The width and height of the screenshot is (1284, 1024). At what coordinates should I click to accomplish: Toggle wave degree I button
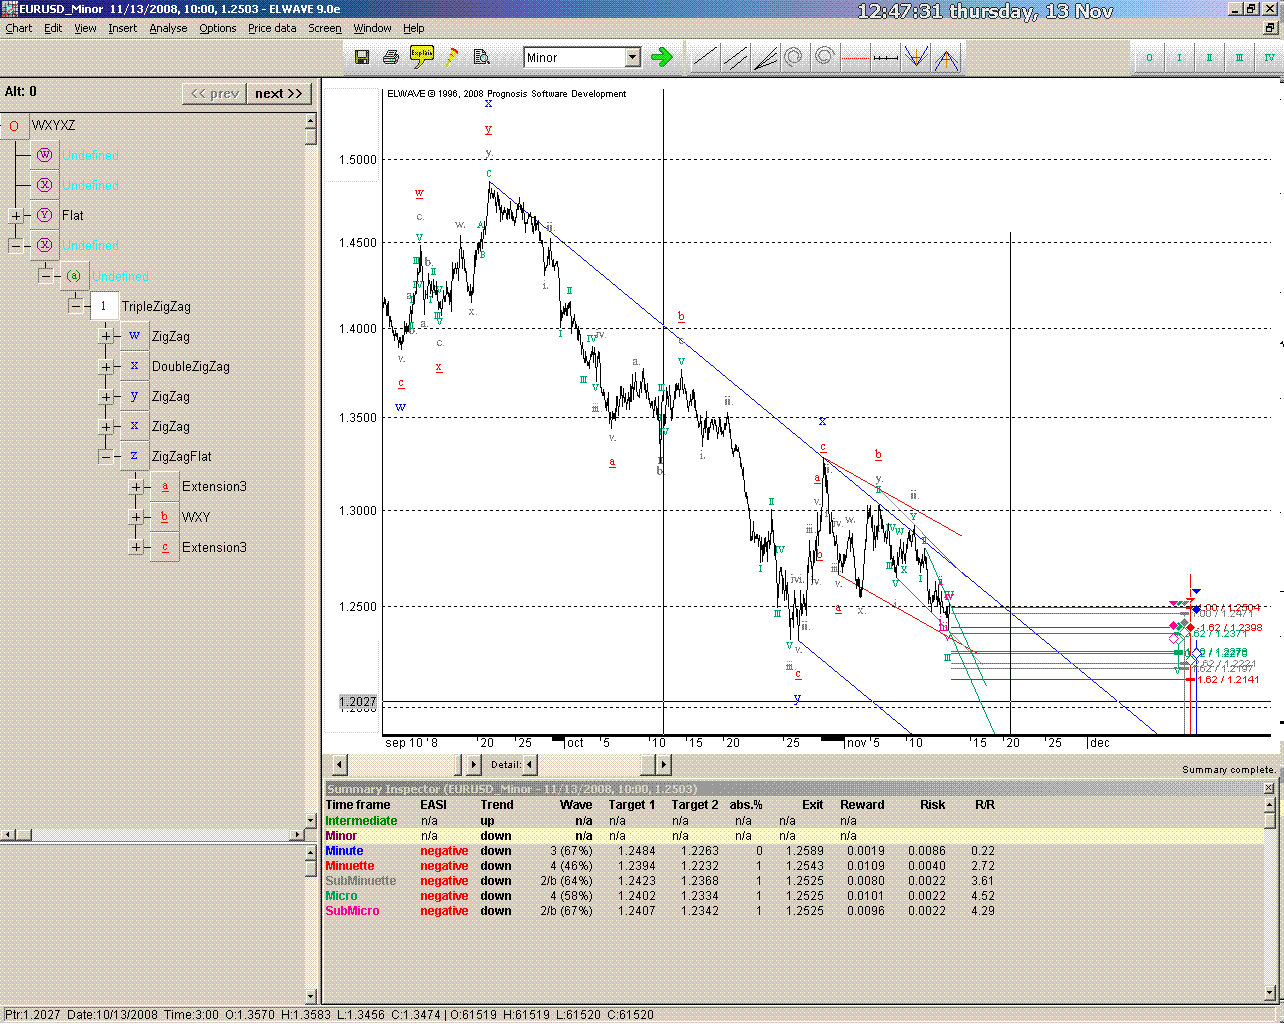pyautogui.click(x=1179, y=57)
